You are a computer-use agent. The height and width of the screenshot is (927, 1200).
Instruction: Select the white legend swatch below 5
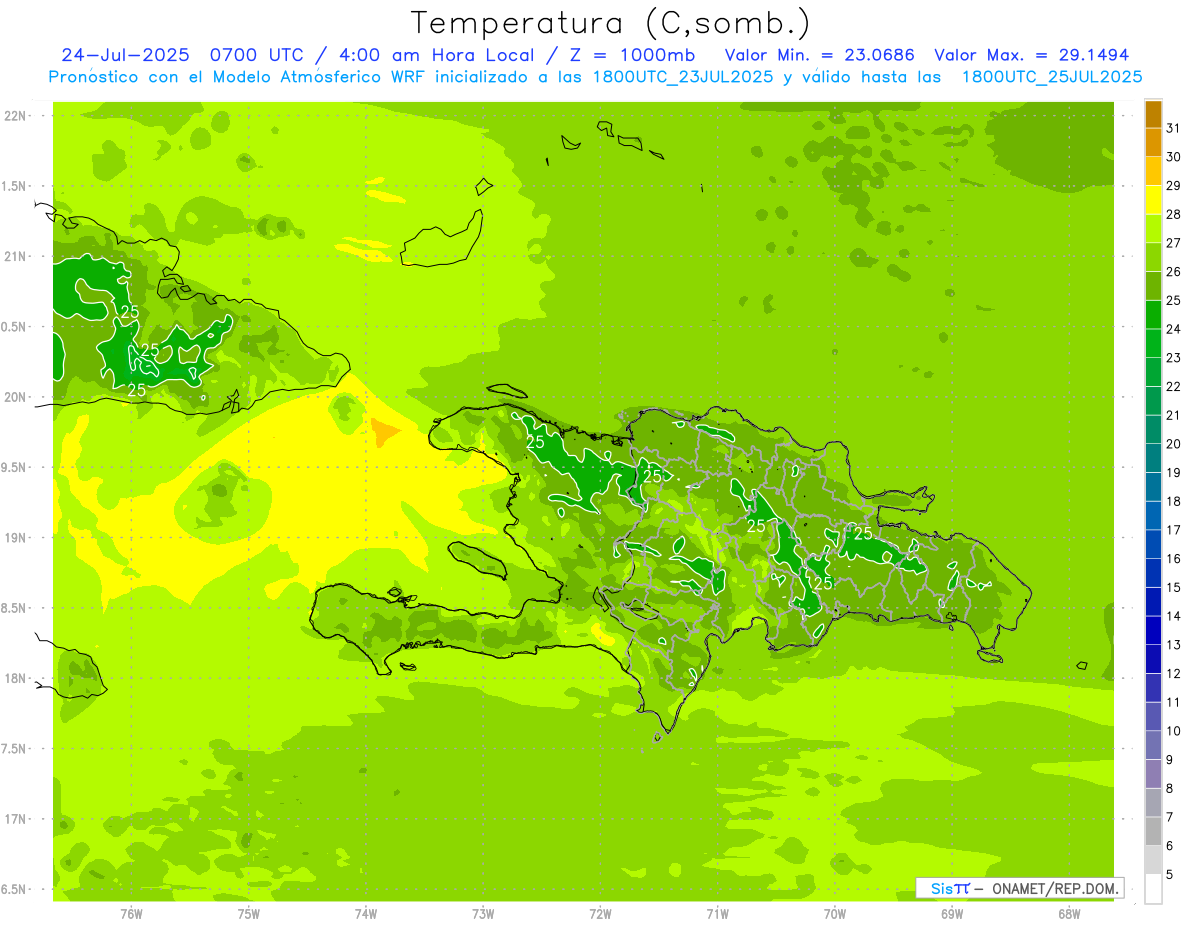1153,889
